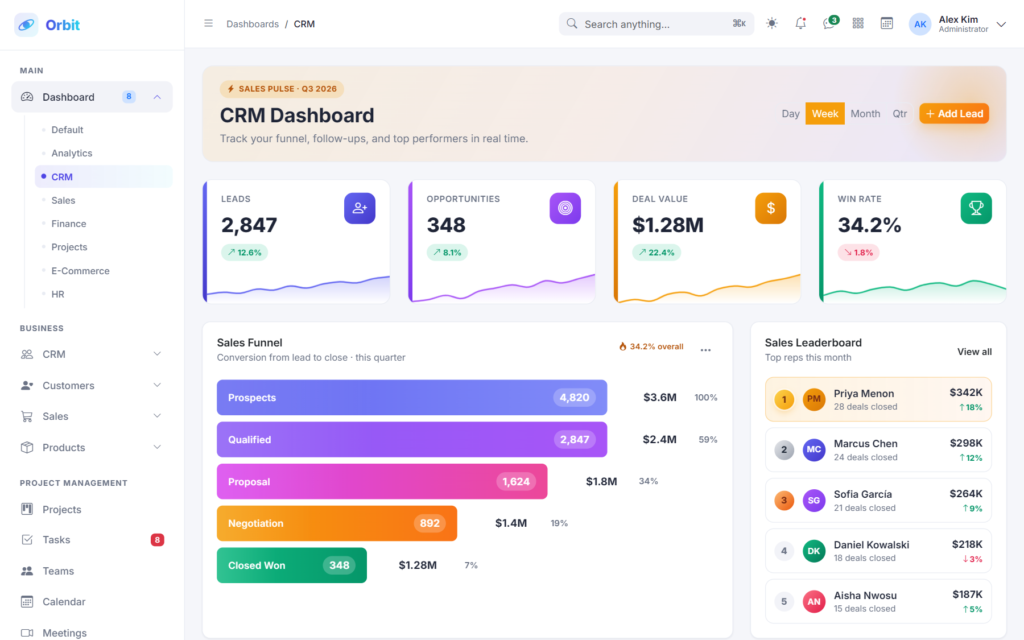
Task: Open Aisha Nwosu leaderboard row
Action: (878, 601)
